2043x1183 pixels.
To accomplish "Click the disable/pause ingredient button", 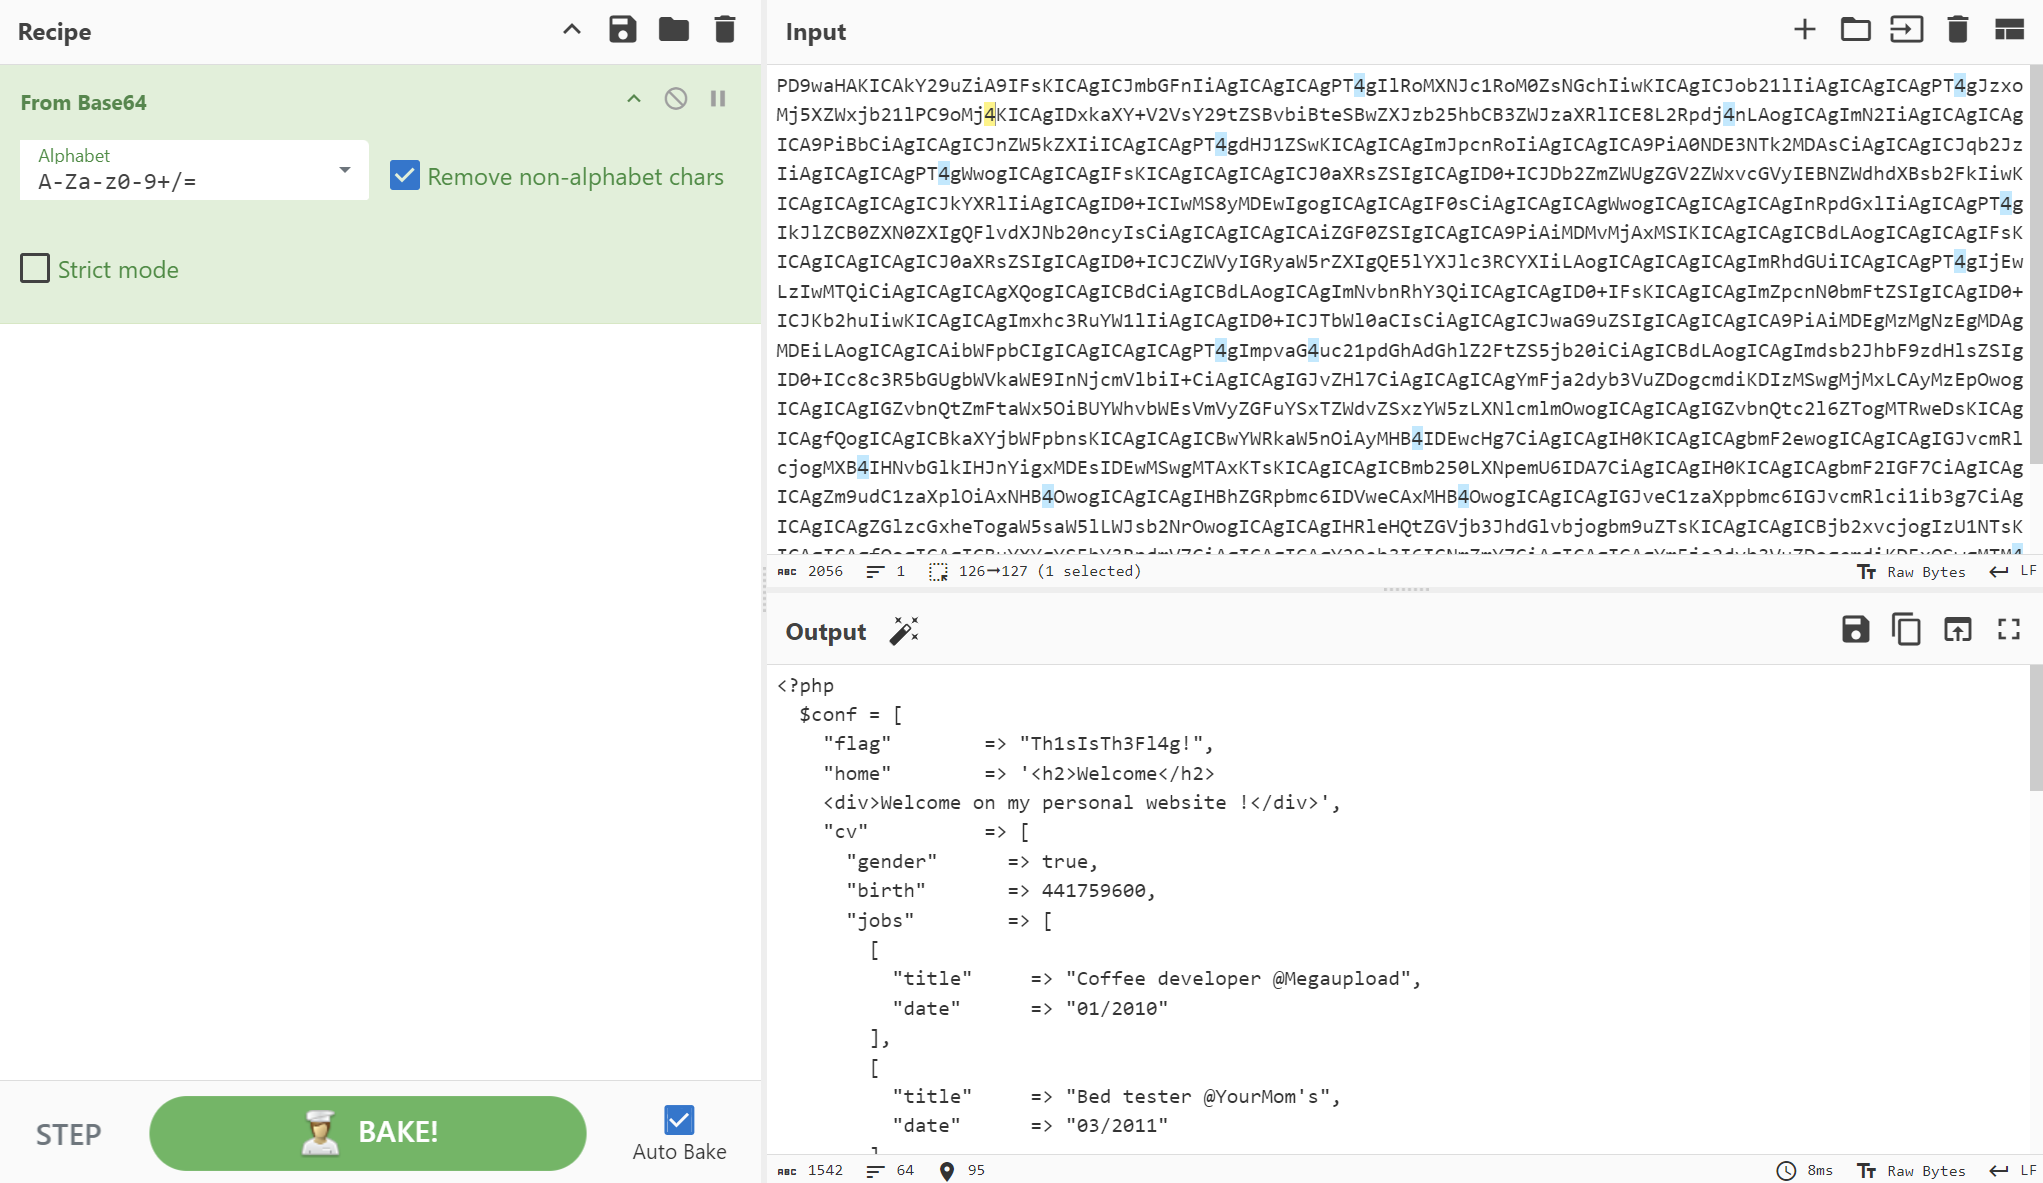I will [676, 97].
